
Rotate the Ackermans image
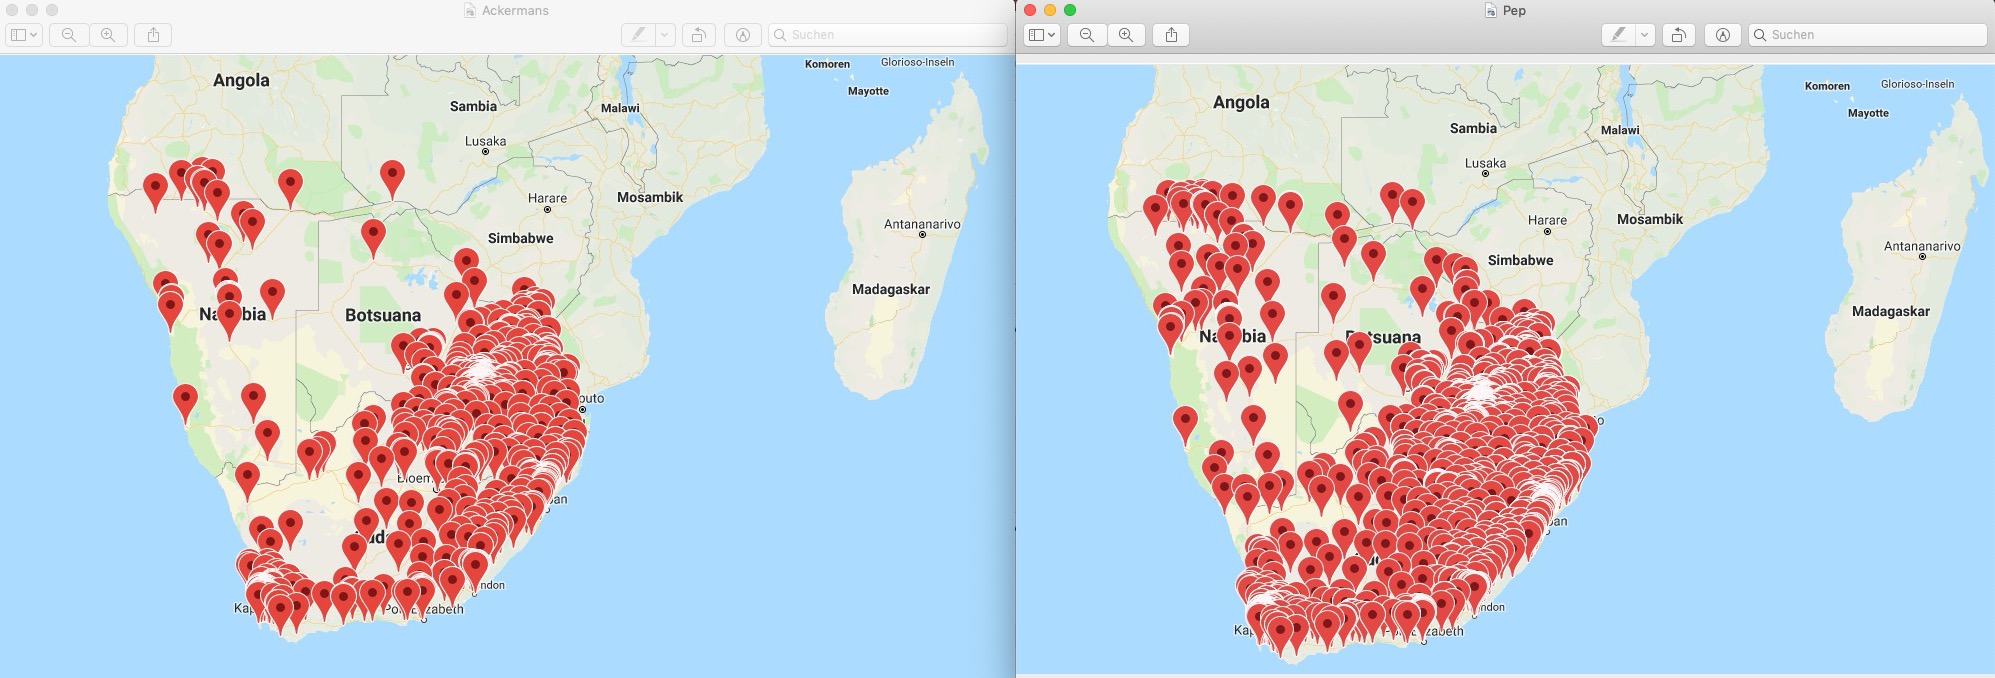(699, 35)
